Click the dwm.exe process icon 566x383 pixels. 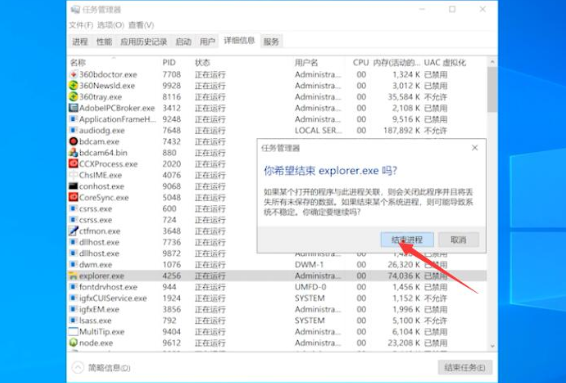coord(73,265)
